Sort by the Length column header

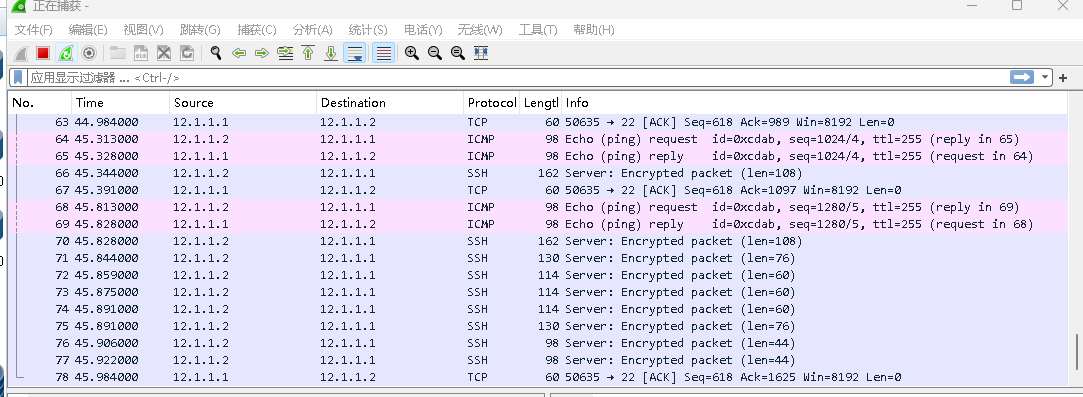pos(540,103)
